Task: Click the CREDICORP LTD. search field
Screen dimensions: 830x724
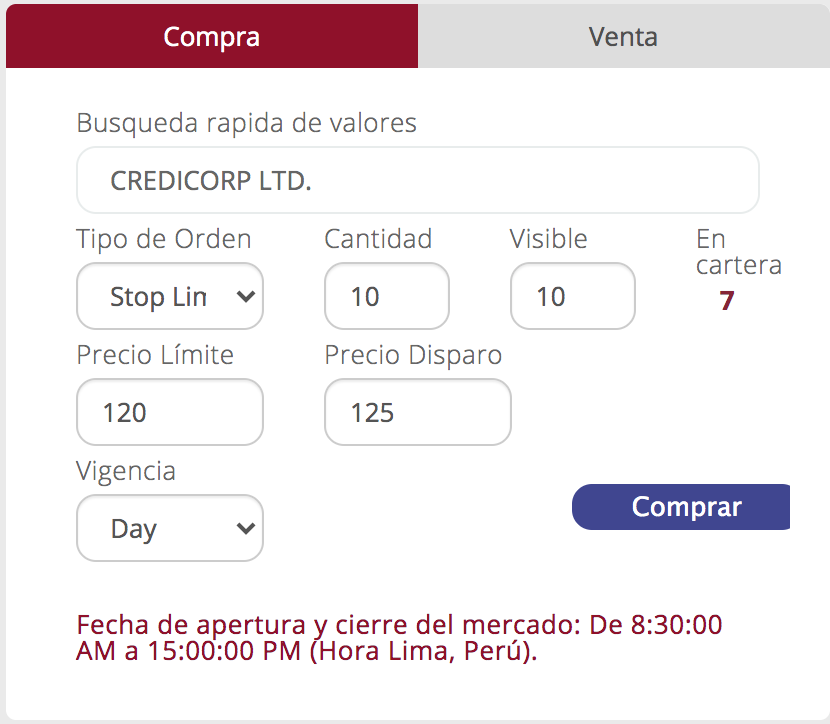Action: [x=418, y=180]
